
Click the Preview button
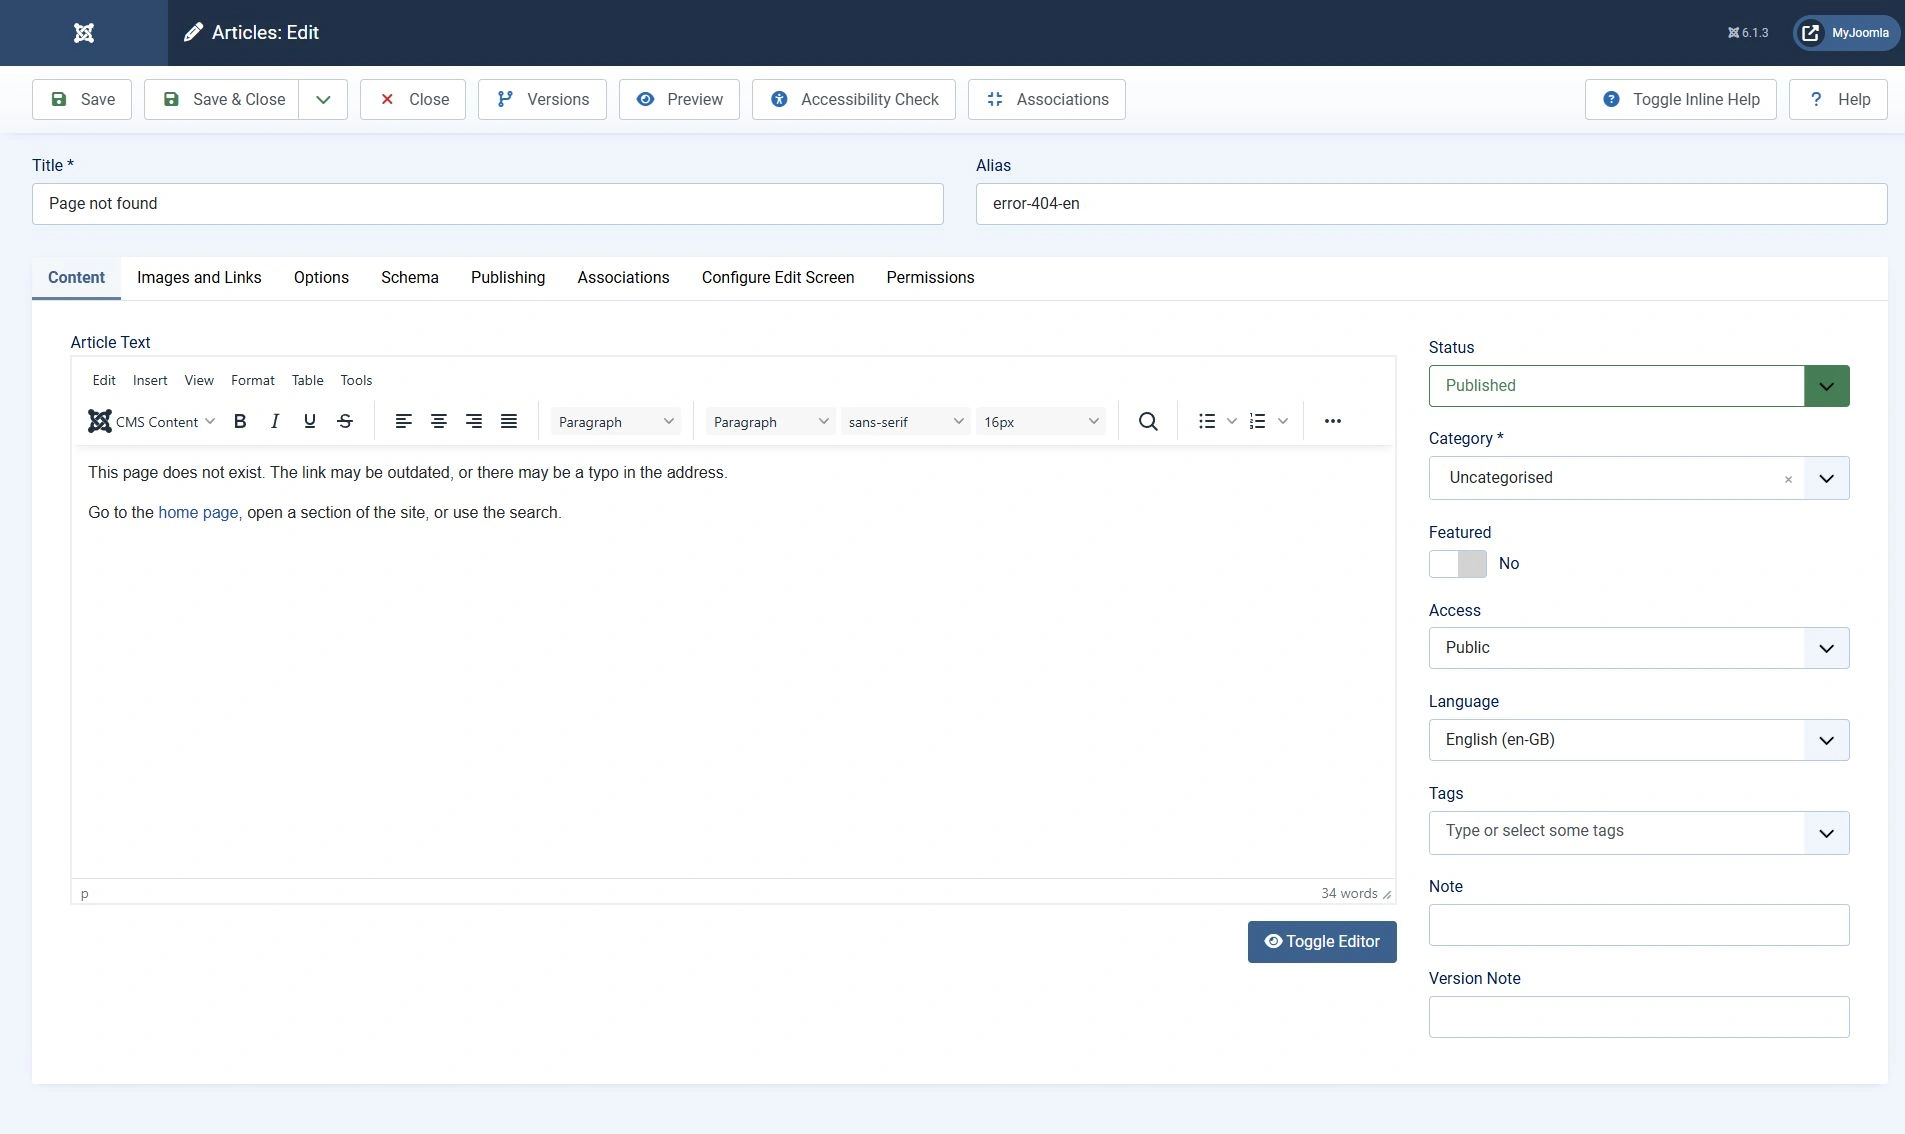(679, 100)
